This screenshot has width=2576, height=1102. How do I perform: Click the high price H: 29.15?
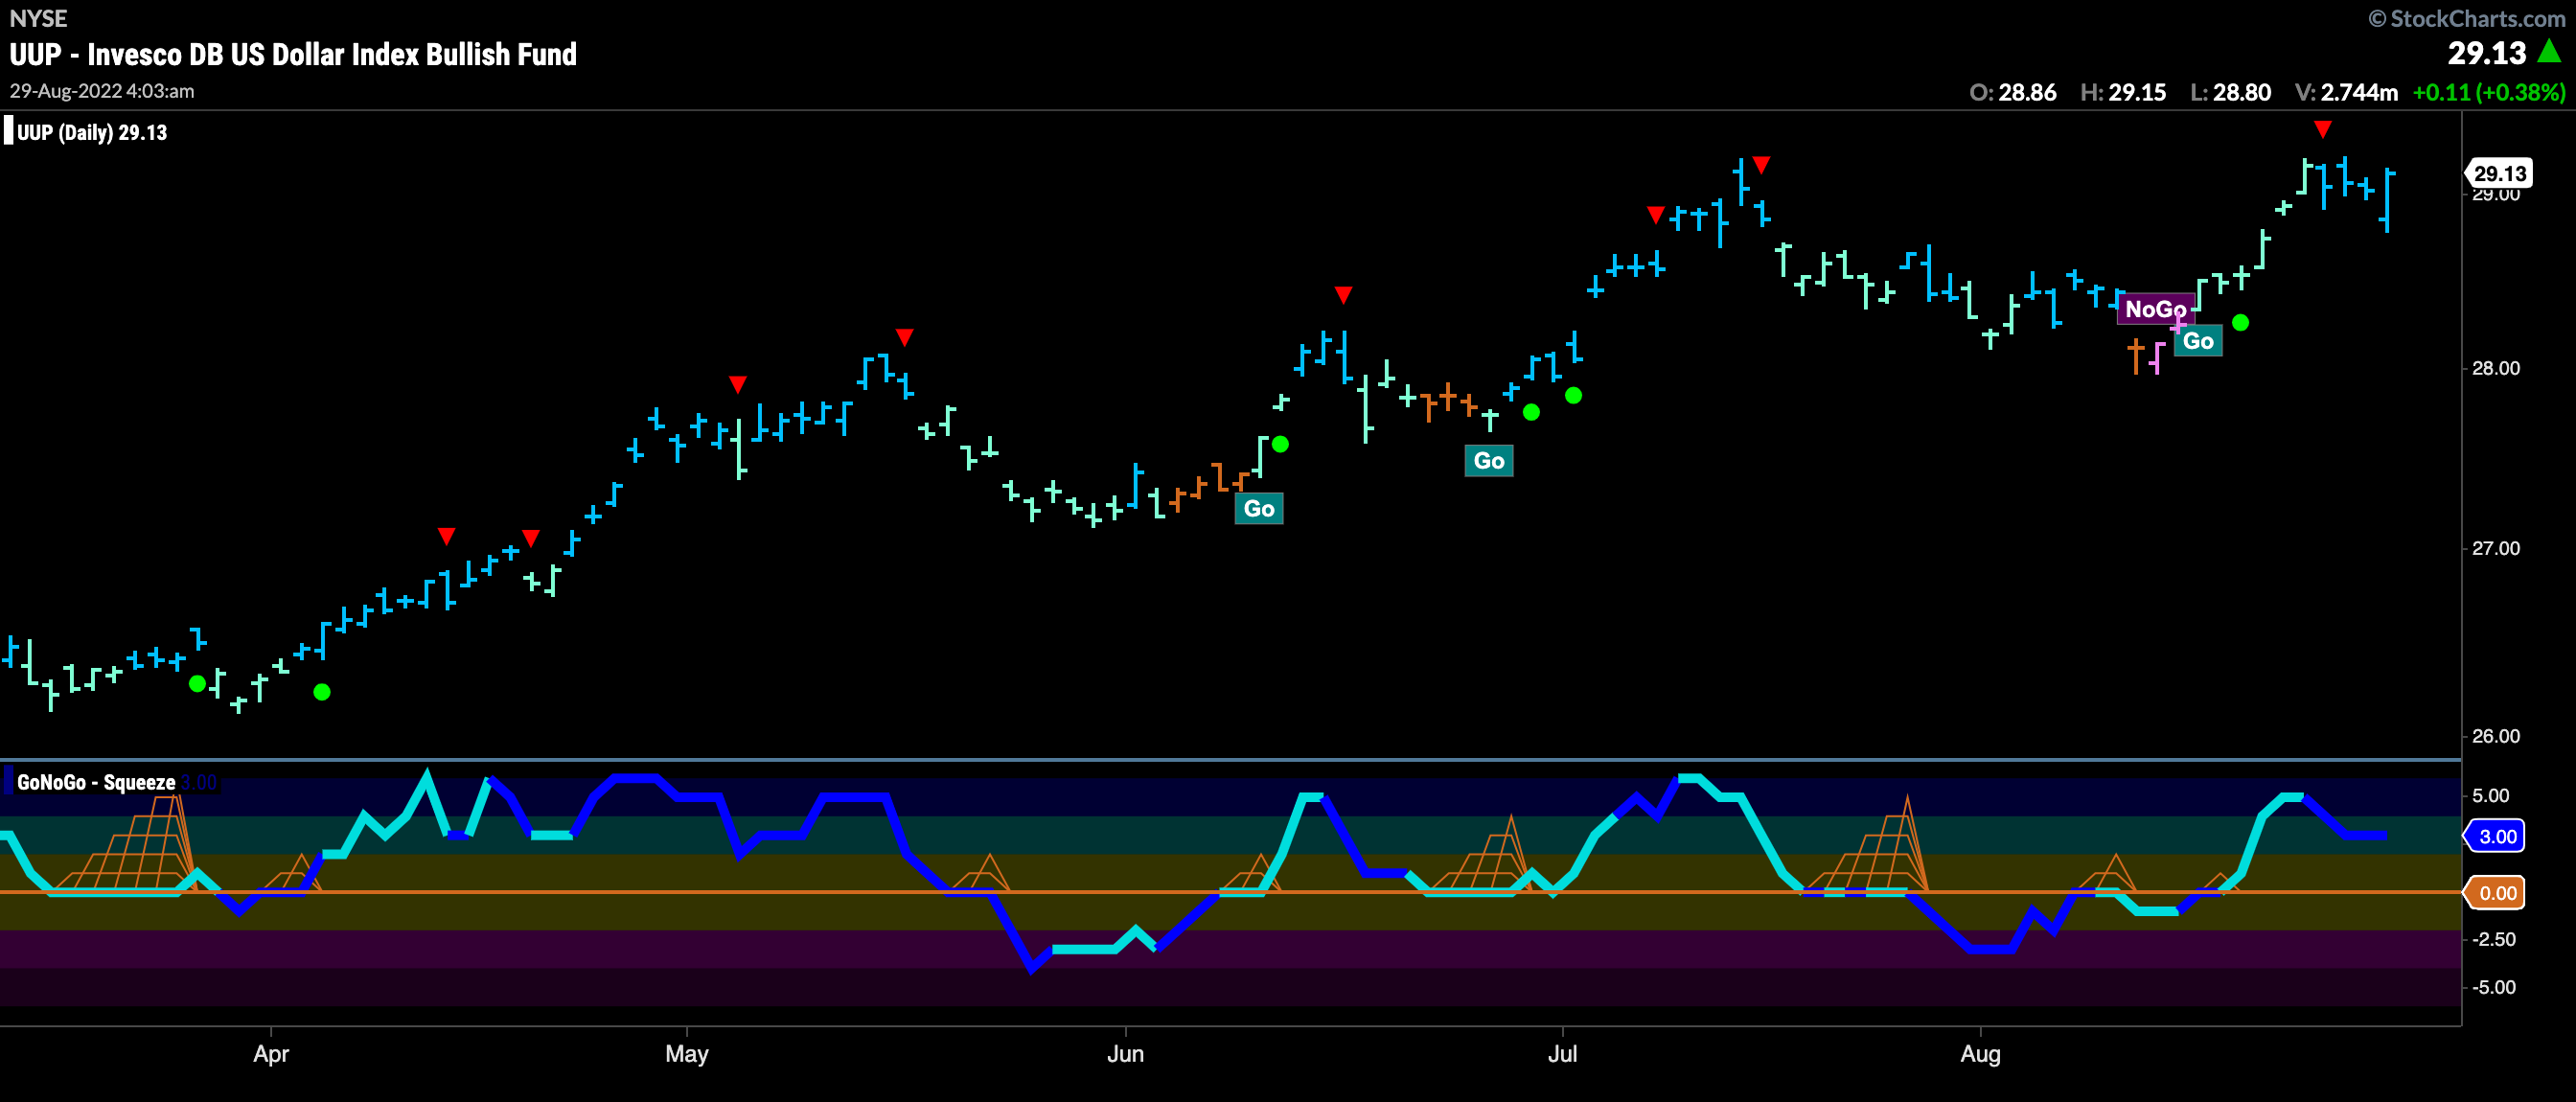tap(2123, 92)
